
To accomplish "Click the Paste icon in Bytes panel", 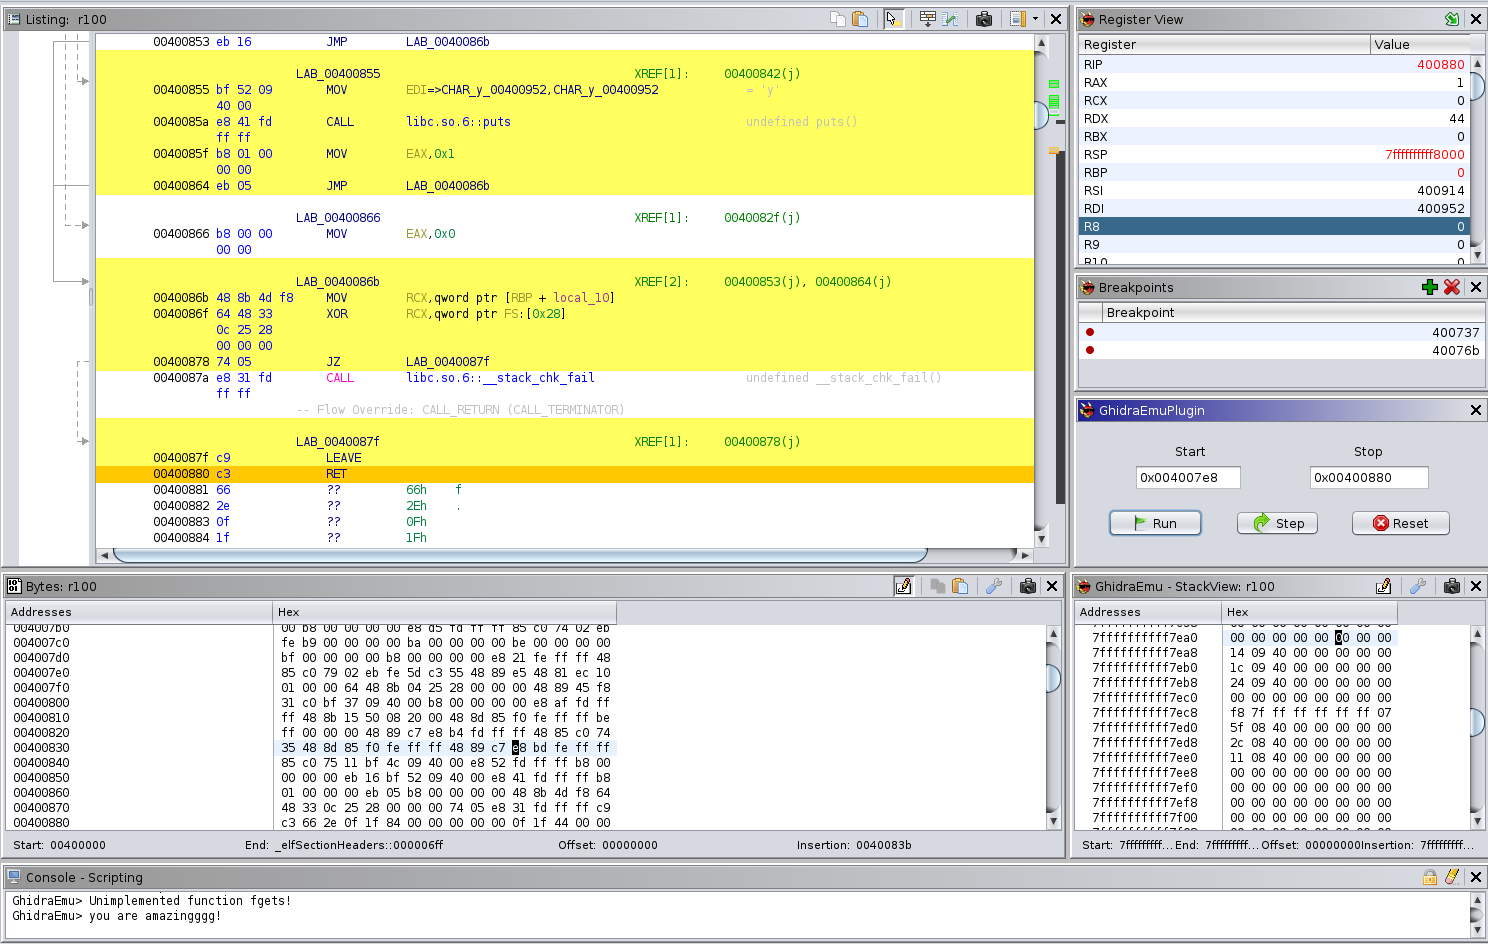I will [x=960, y=586].
